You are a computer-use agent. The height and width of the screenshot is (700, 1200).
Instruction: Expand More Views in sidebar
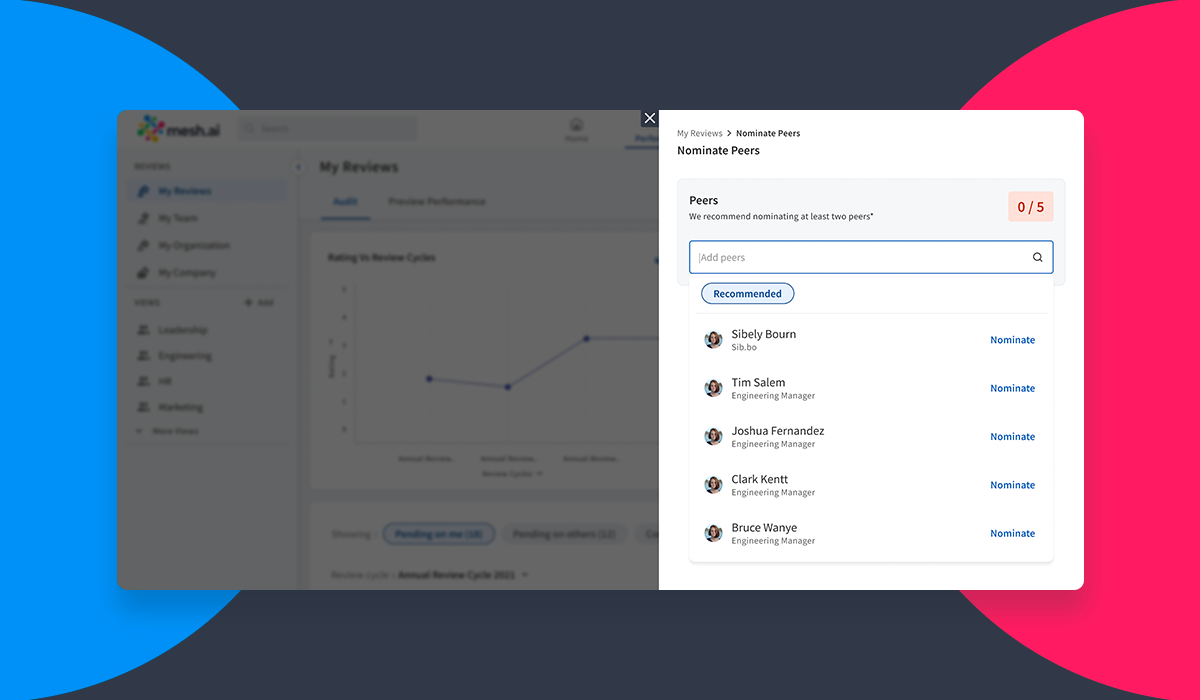[x=167, y=431]
